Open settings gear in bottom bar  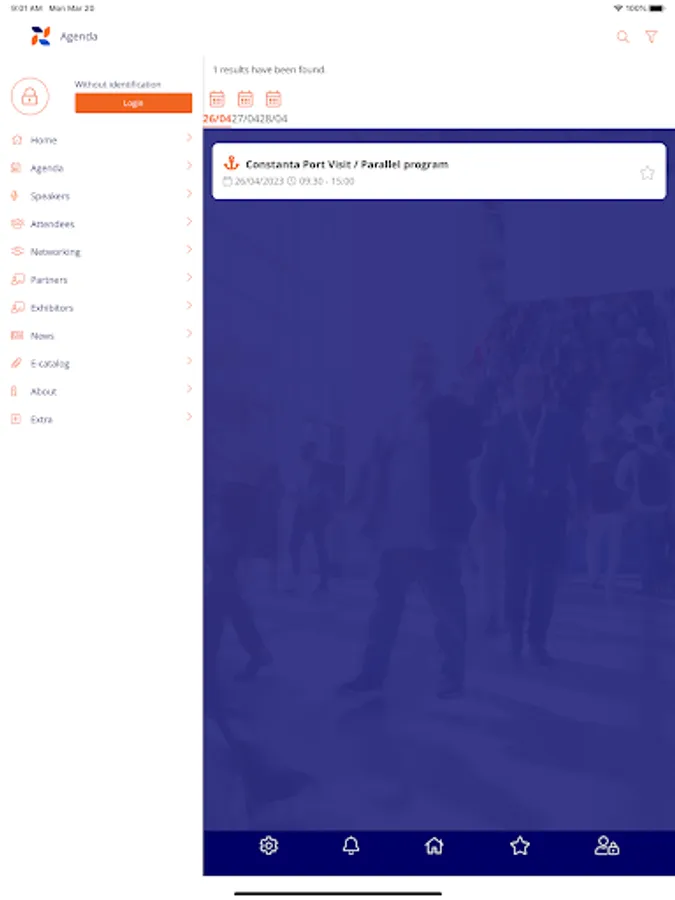(x=269, y=845)
